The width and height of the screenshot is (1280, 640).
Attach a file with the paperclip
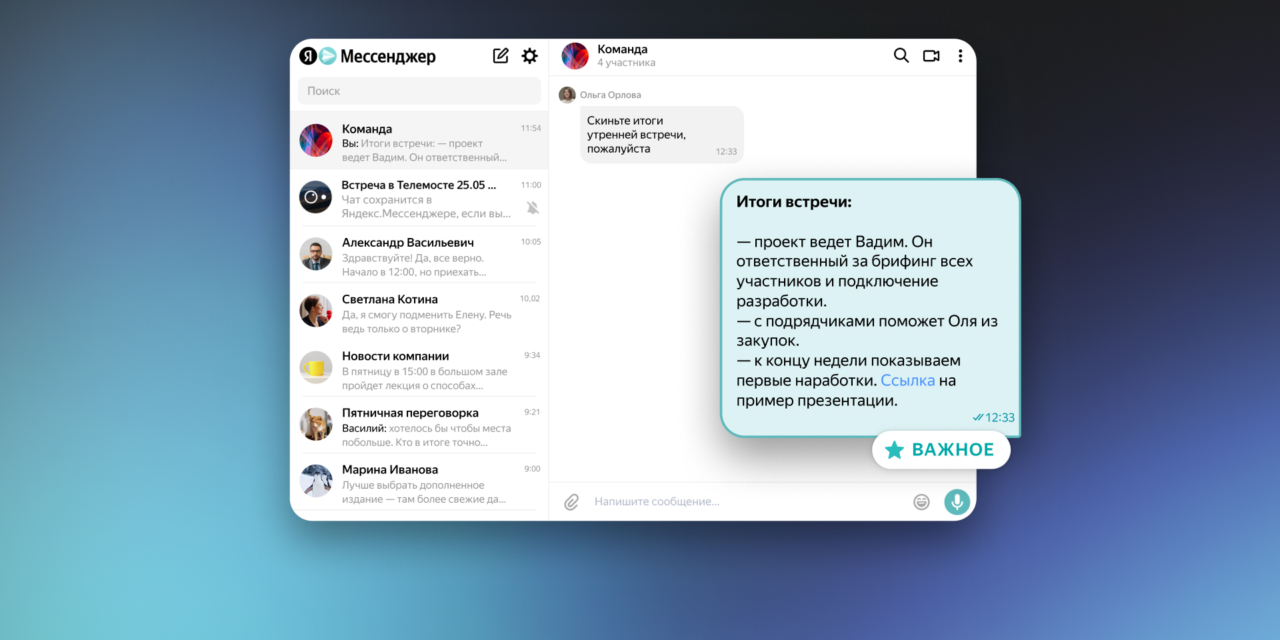click(571, 501)
